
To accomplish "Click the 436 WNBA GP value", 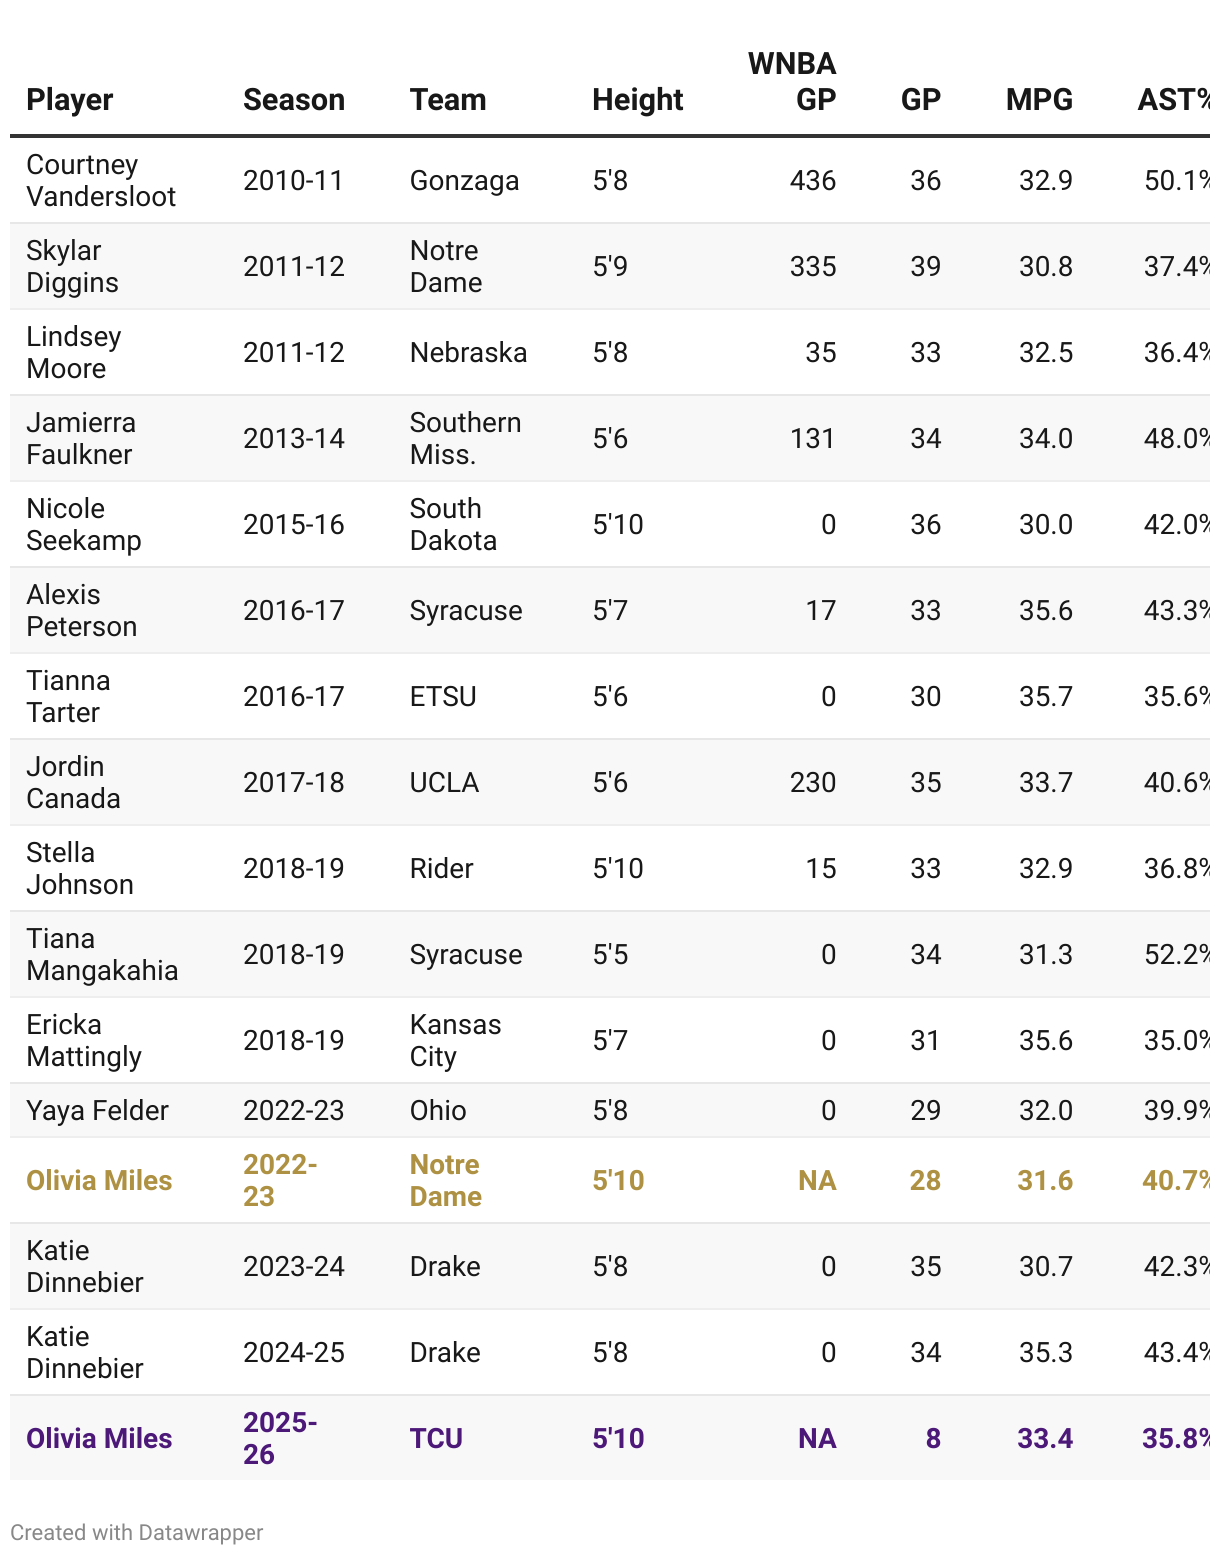I will coord(812,181).
